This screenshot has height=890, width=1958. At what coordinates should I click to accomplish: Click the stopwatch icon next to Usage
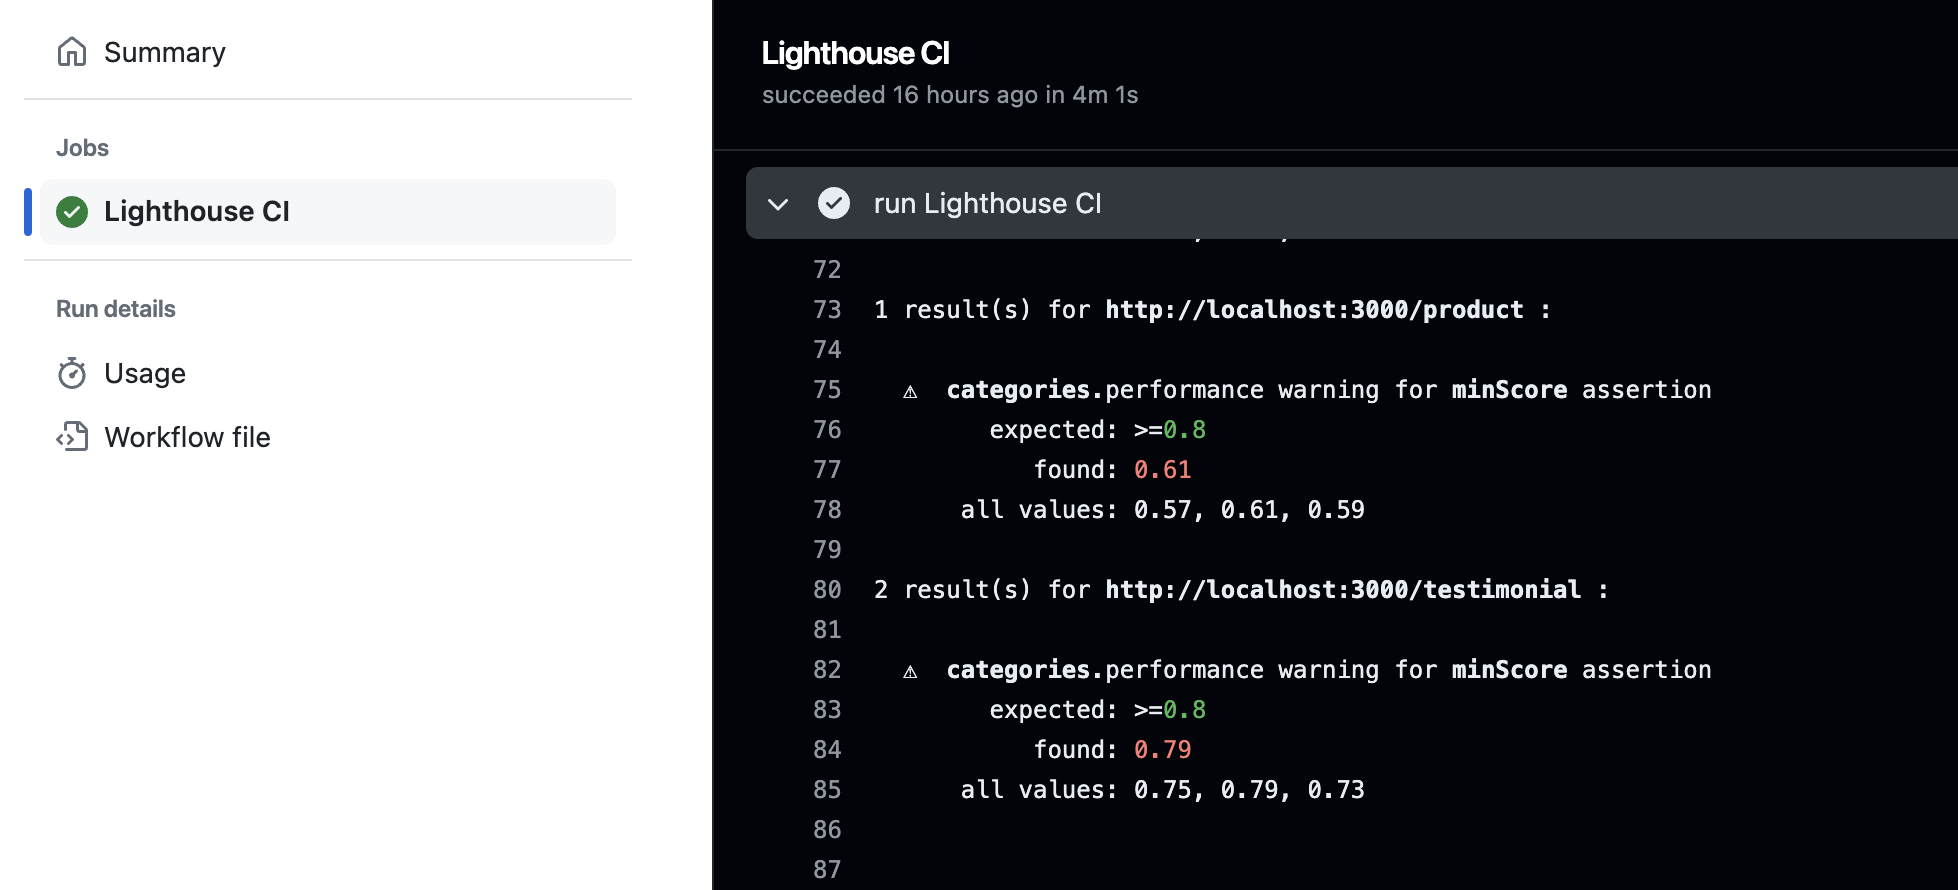coord(72,373)
